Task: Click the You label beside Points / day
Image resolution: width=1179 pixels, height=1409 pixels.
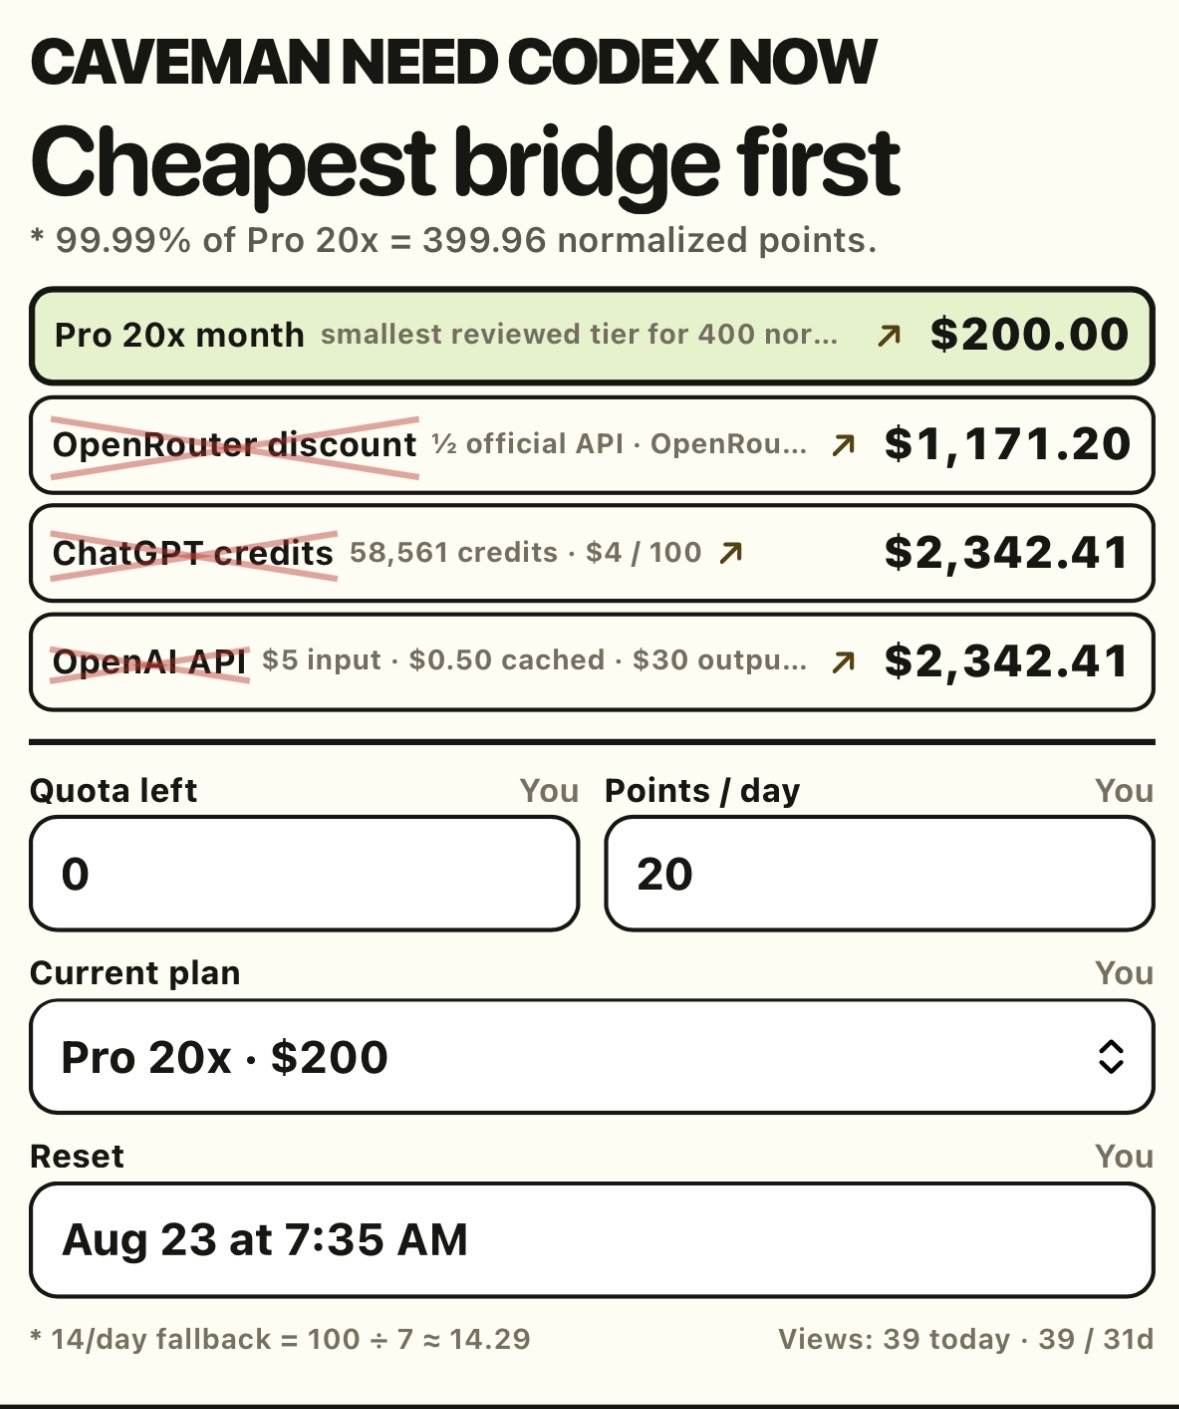Action: tap(1124, 791)
